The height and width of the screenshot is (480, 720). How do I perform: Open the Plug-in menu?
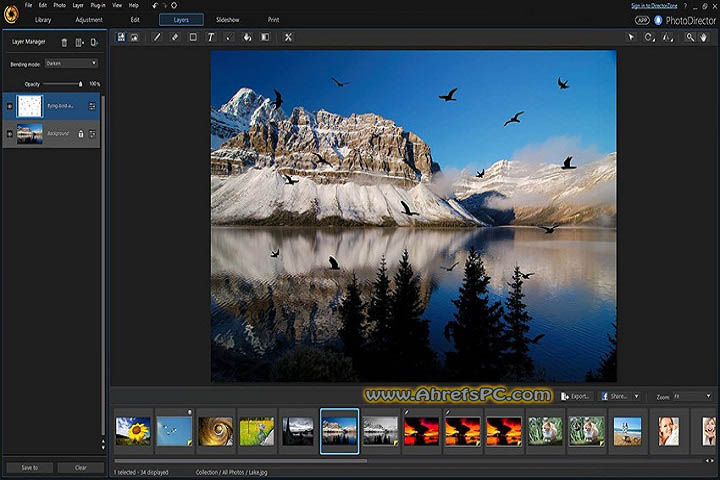98,6
